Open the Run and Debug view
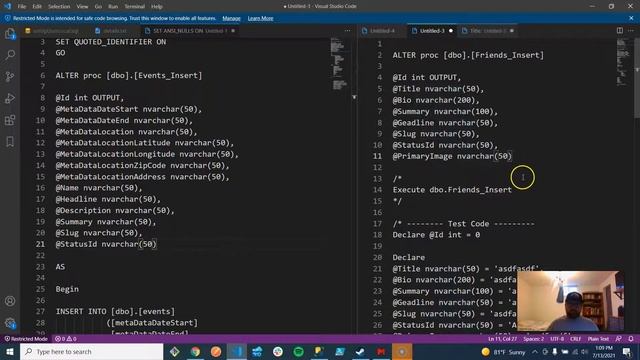The width and height of the screenshot is (640, 360). coord(10,98)
